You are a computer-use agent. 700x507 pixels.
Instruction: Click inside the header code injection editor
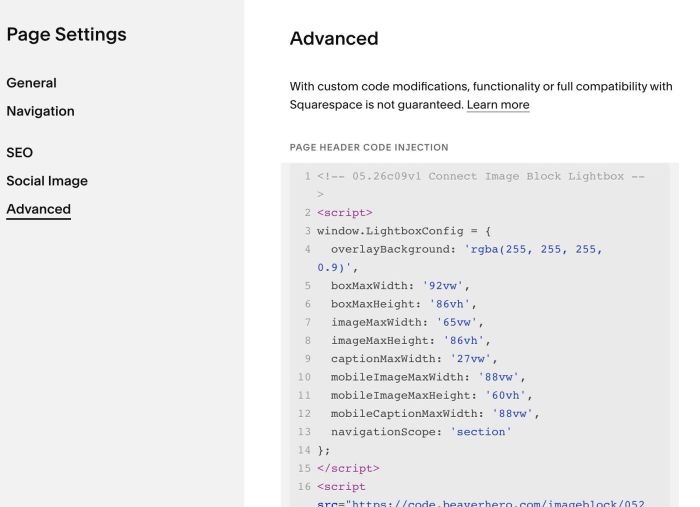click(x=479, y=335)
